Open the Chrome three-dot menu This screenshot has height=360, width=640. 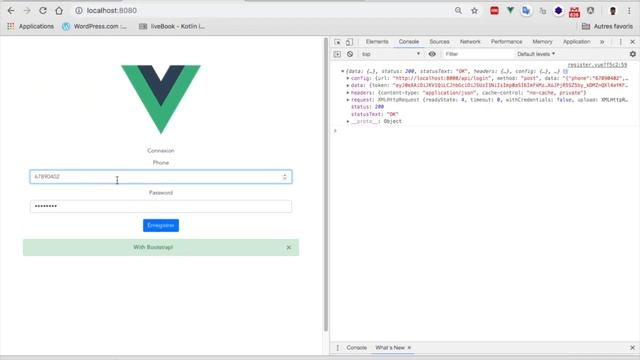(x=629, y=11)
